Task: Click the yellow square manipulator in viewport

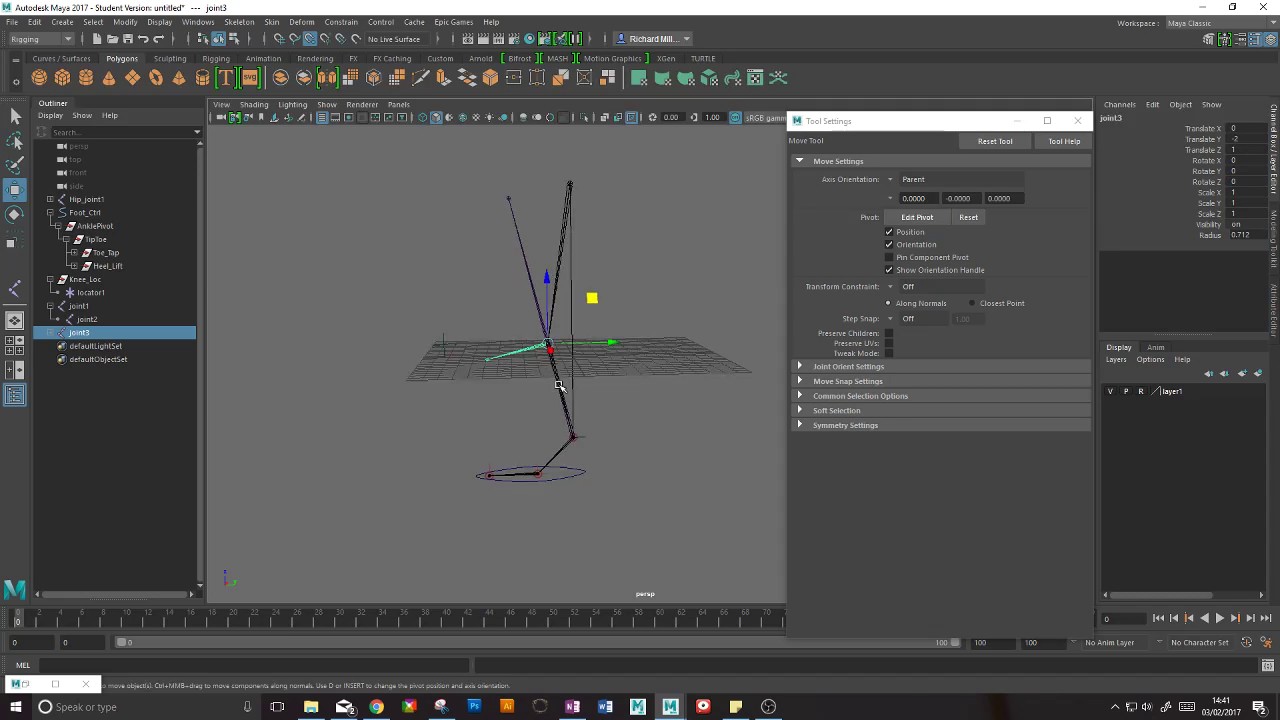Action: pyautogui.click(x=591, y=298)
